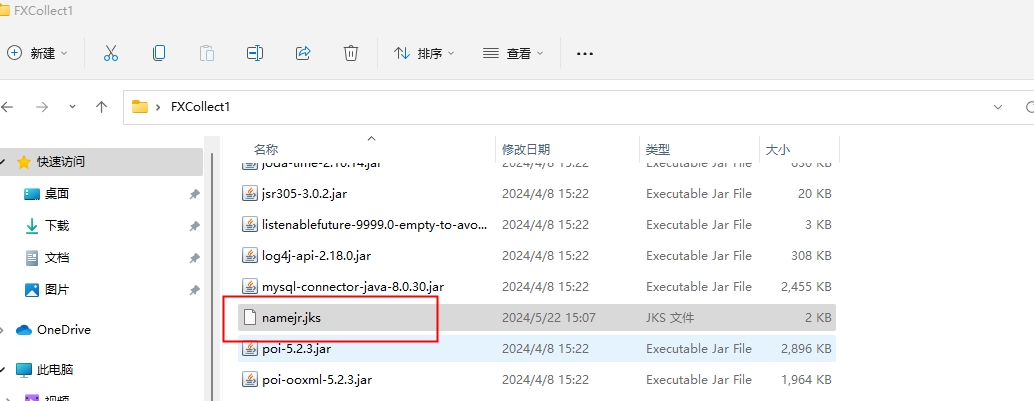Open 下载 in the sidebar
This screenshot has width=1034, height=401.
click(57, 226)
